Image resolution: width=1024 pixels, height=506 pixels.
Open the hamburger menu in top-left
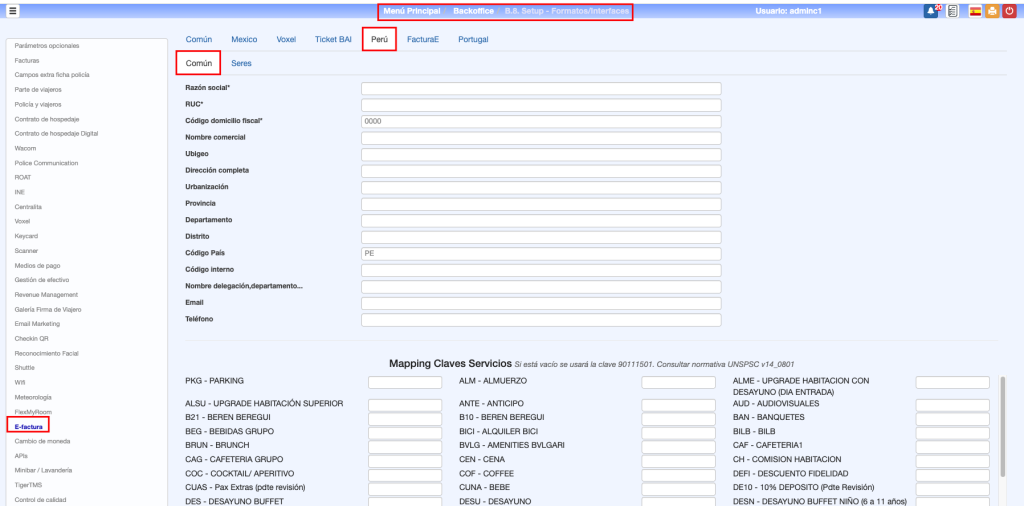(13, 10)
